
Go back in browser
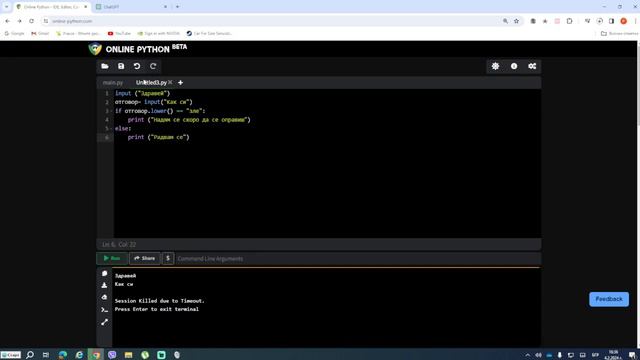click(7, 21)
